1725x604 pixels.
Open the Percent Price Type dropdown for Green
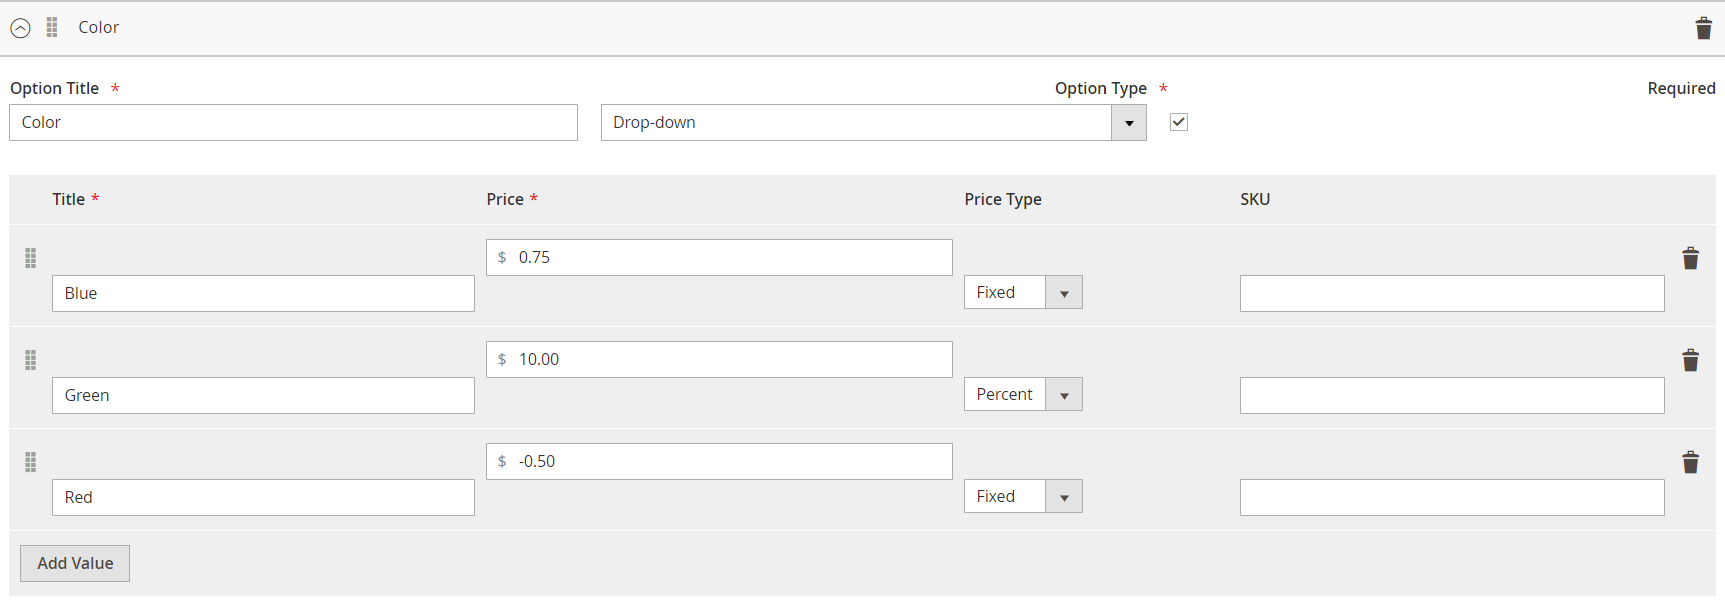[x=1022, y=395]
